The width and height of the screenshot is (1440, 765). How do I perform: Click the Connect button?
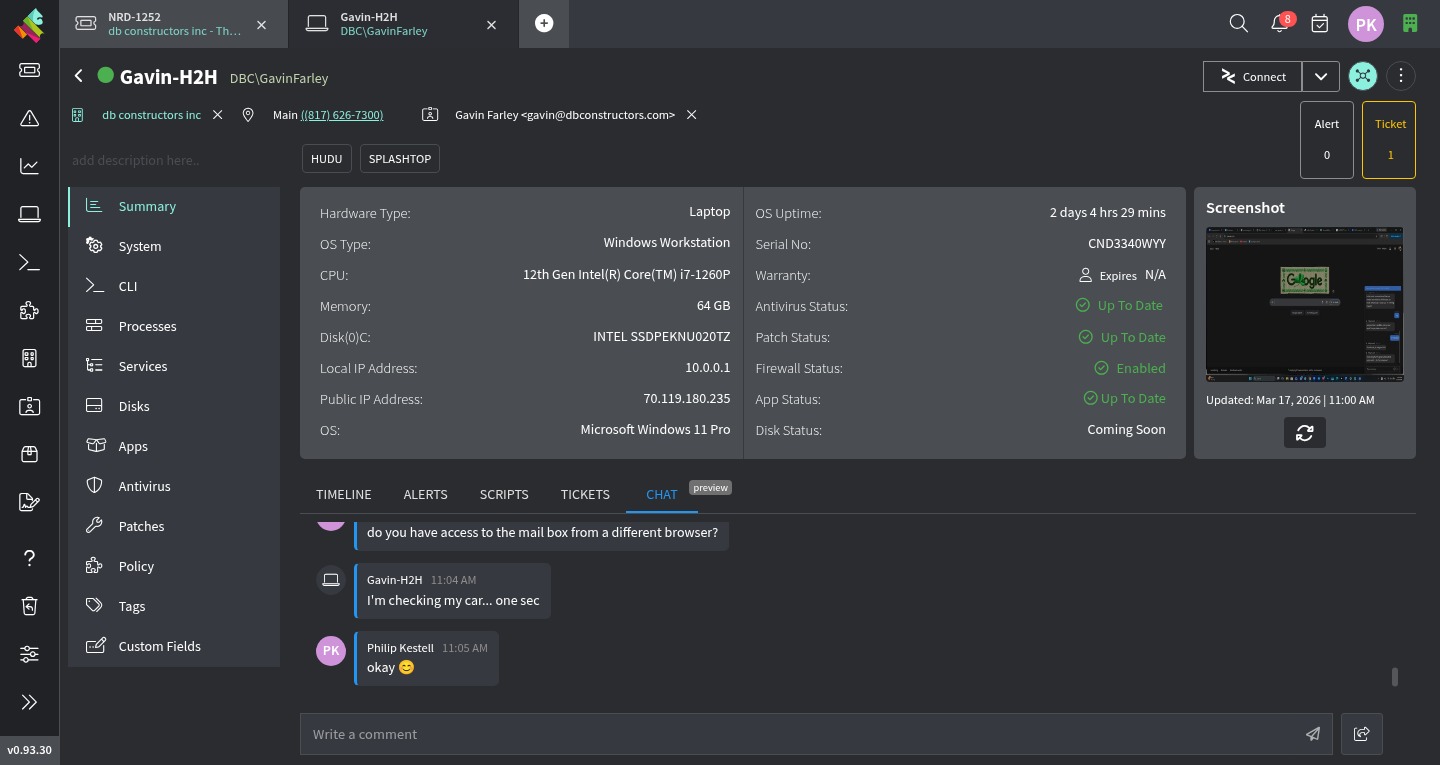(x=1253, y=76)
